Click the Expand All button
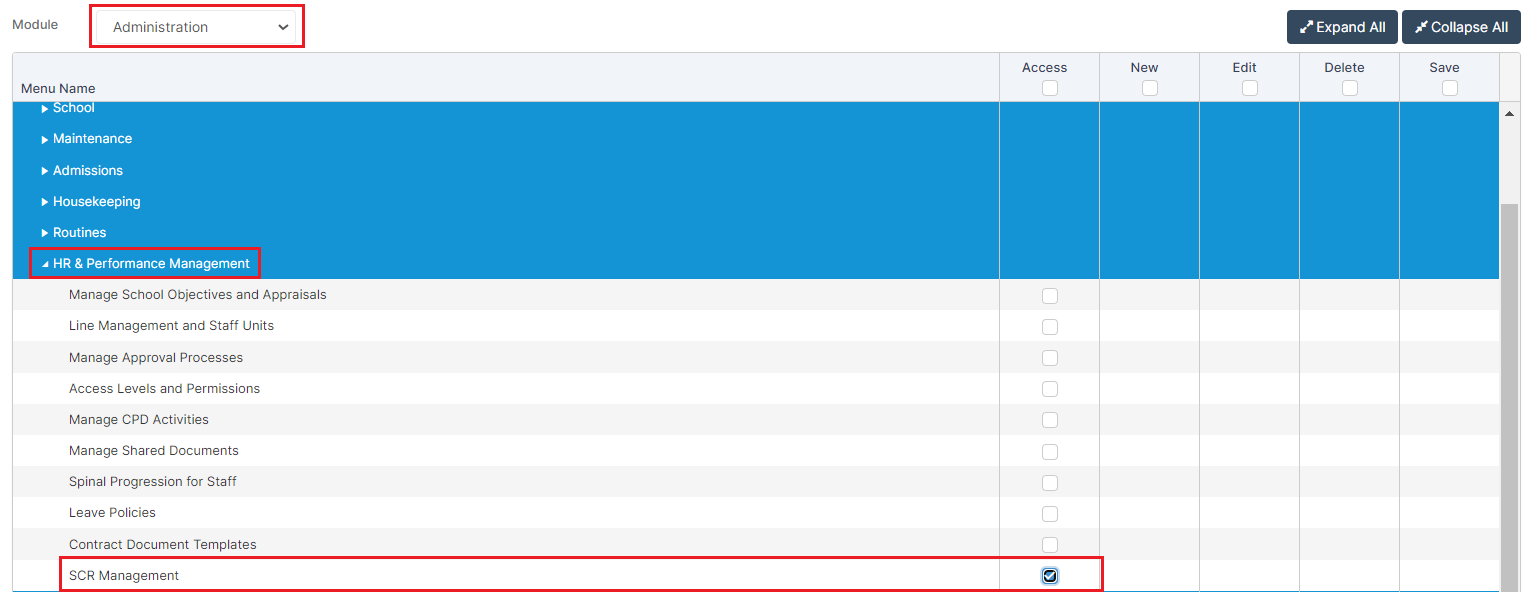The height and width of the screenshot is (592, 1527). 1342,27
